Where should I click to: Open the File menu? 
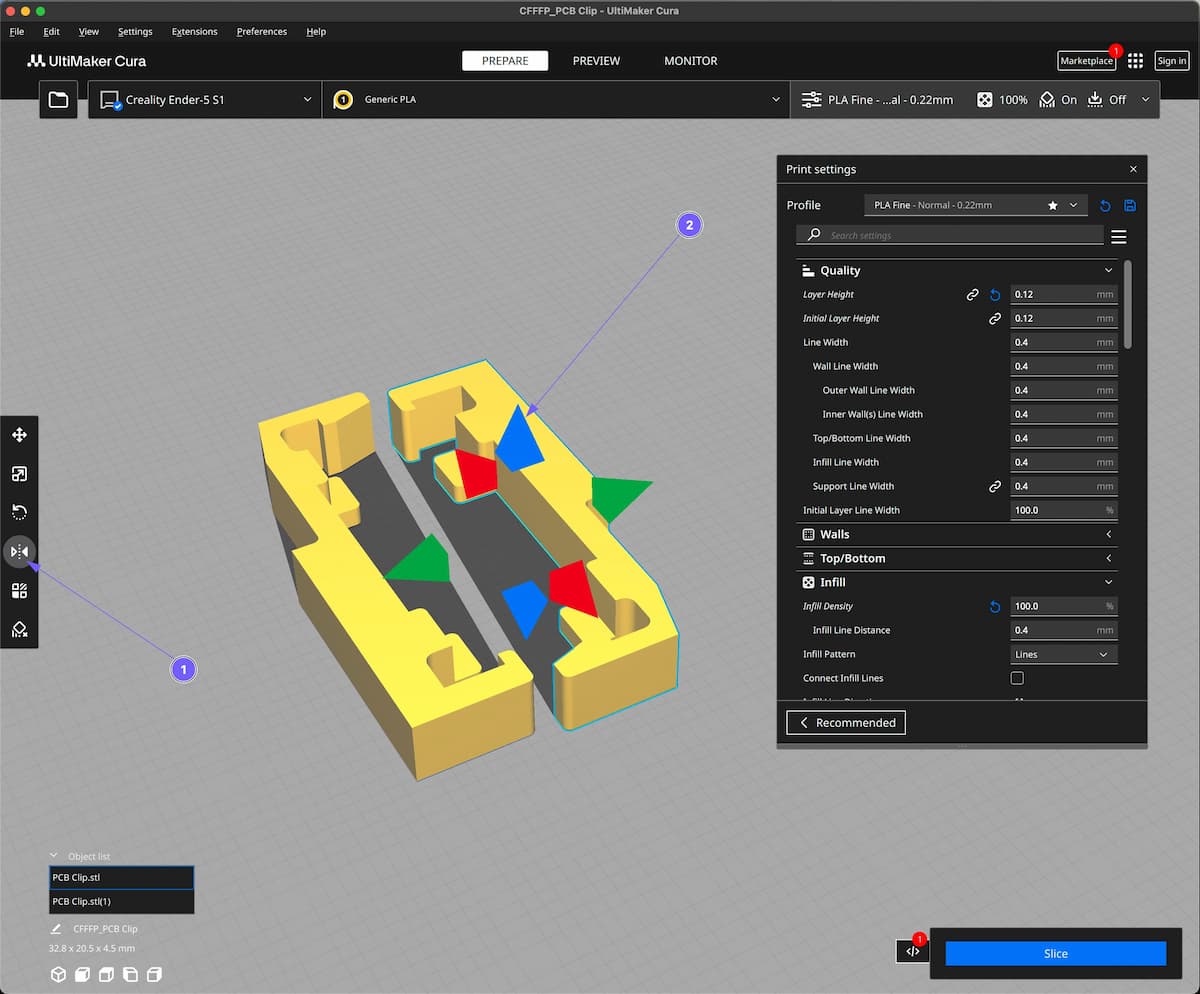(17, 32)
